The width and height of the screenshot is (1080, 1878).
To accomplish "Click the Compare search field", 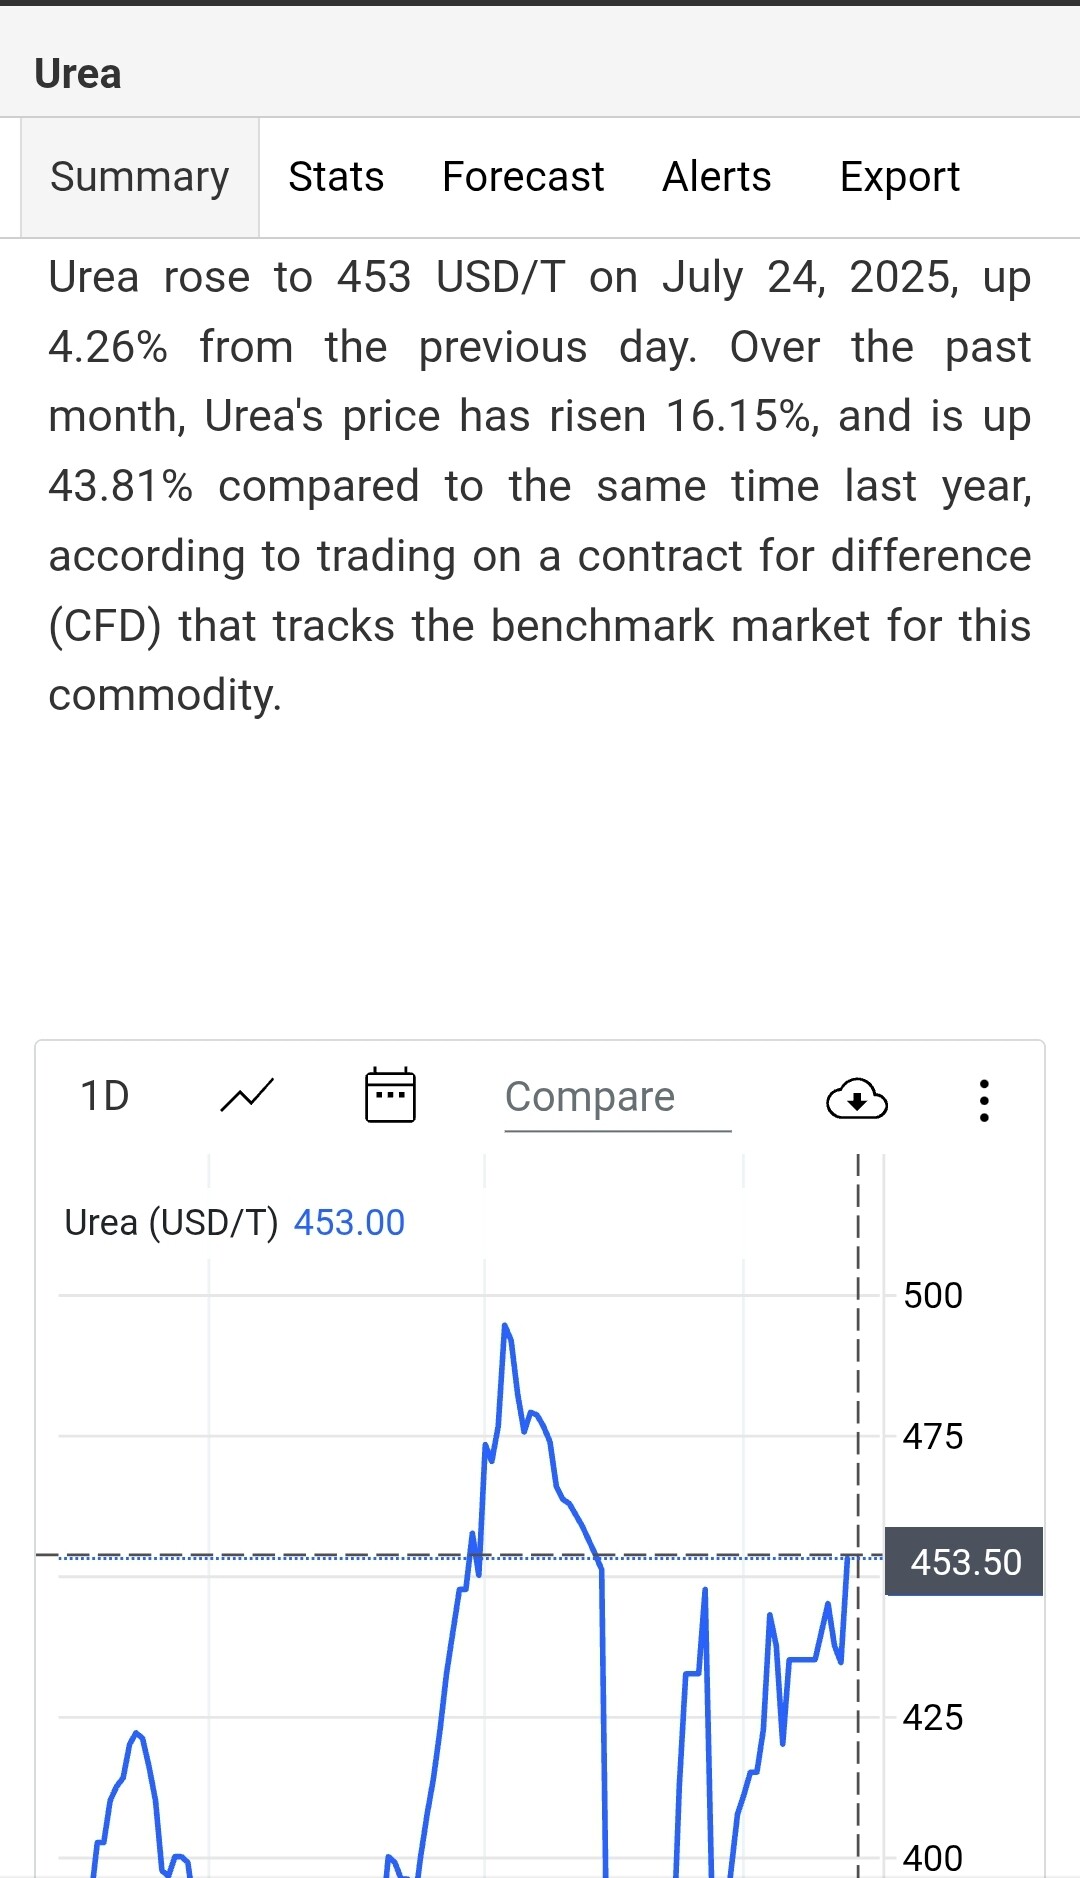I will pyautogui.click(x=617, y=1098).
